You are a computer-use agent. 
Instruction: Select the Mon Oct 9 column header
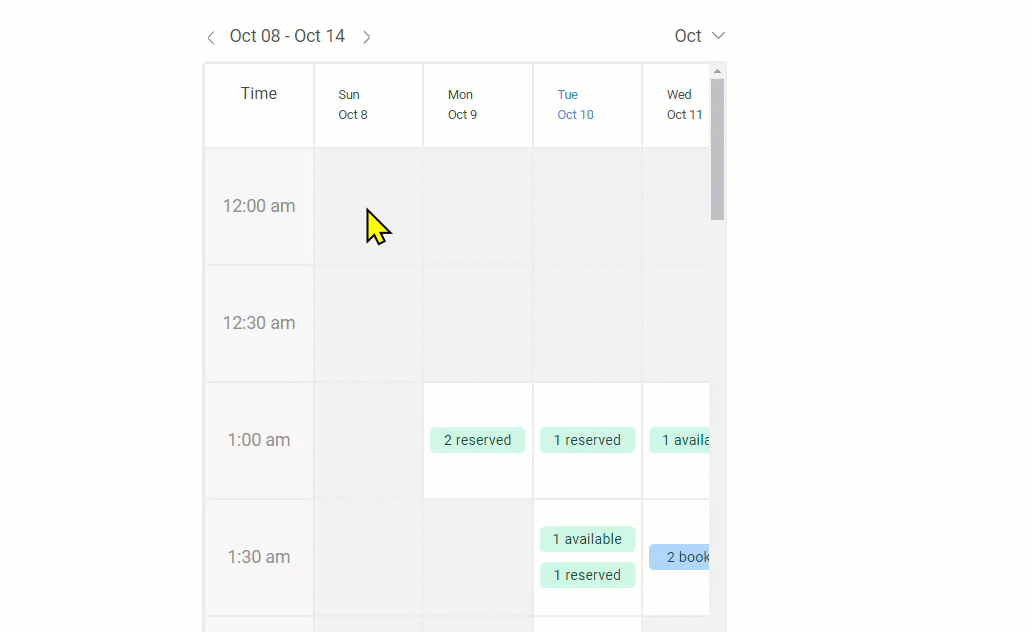(x=461, y=104)
